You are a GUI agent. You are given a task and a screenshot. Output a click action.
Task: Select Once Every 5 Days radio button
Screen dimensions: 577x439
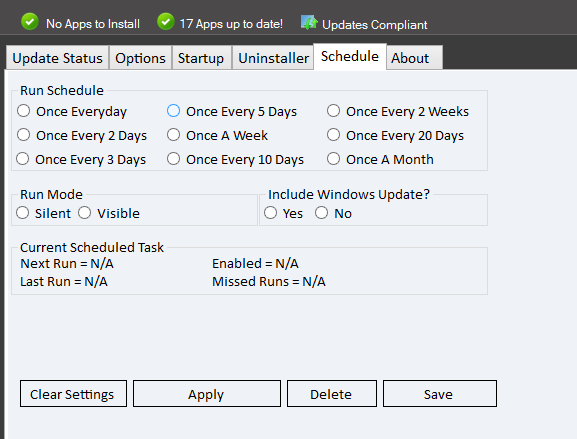173,111
